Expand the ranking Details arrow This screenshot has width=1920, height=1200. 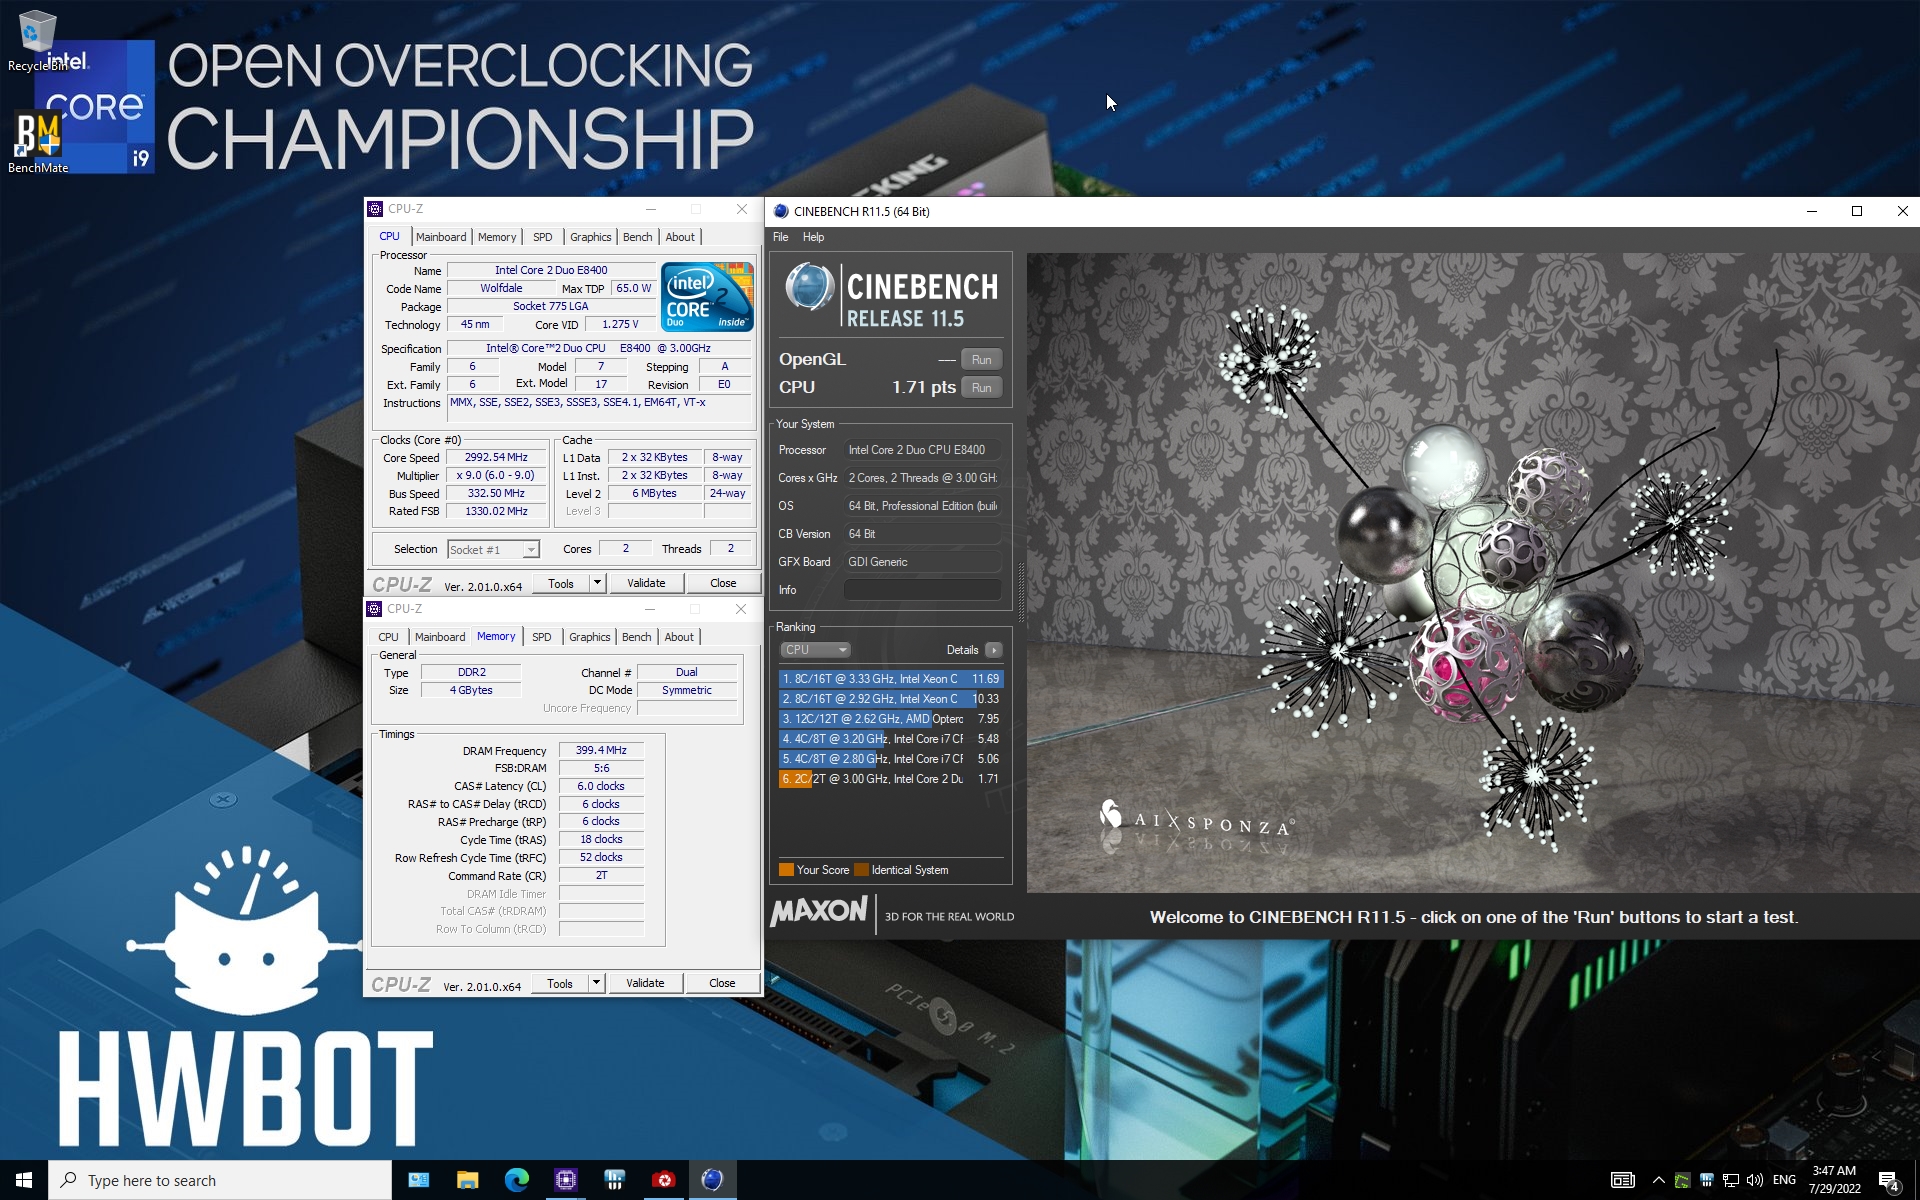point(993,650)
